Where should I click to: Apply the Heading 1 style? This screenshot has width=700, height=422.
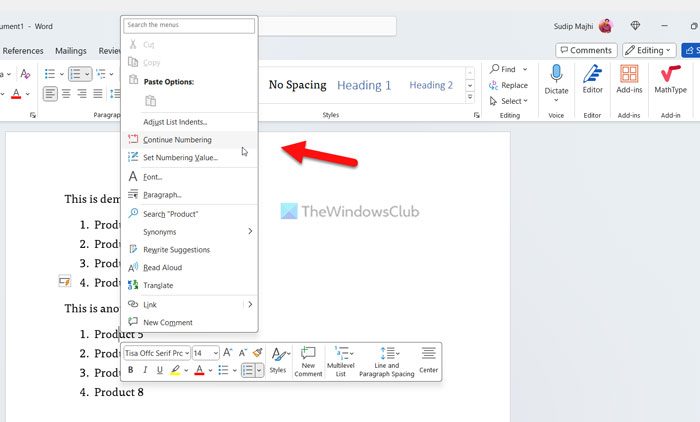(364, 85)
